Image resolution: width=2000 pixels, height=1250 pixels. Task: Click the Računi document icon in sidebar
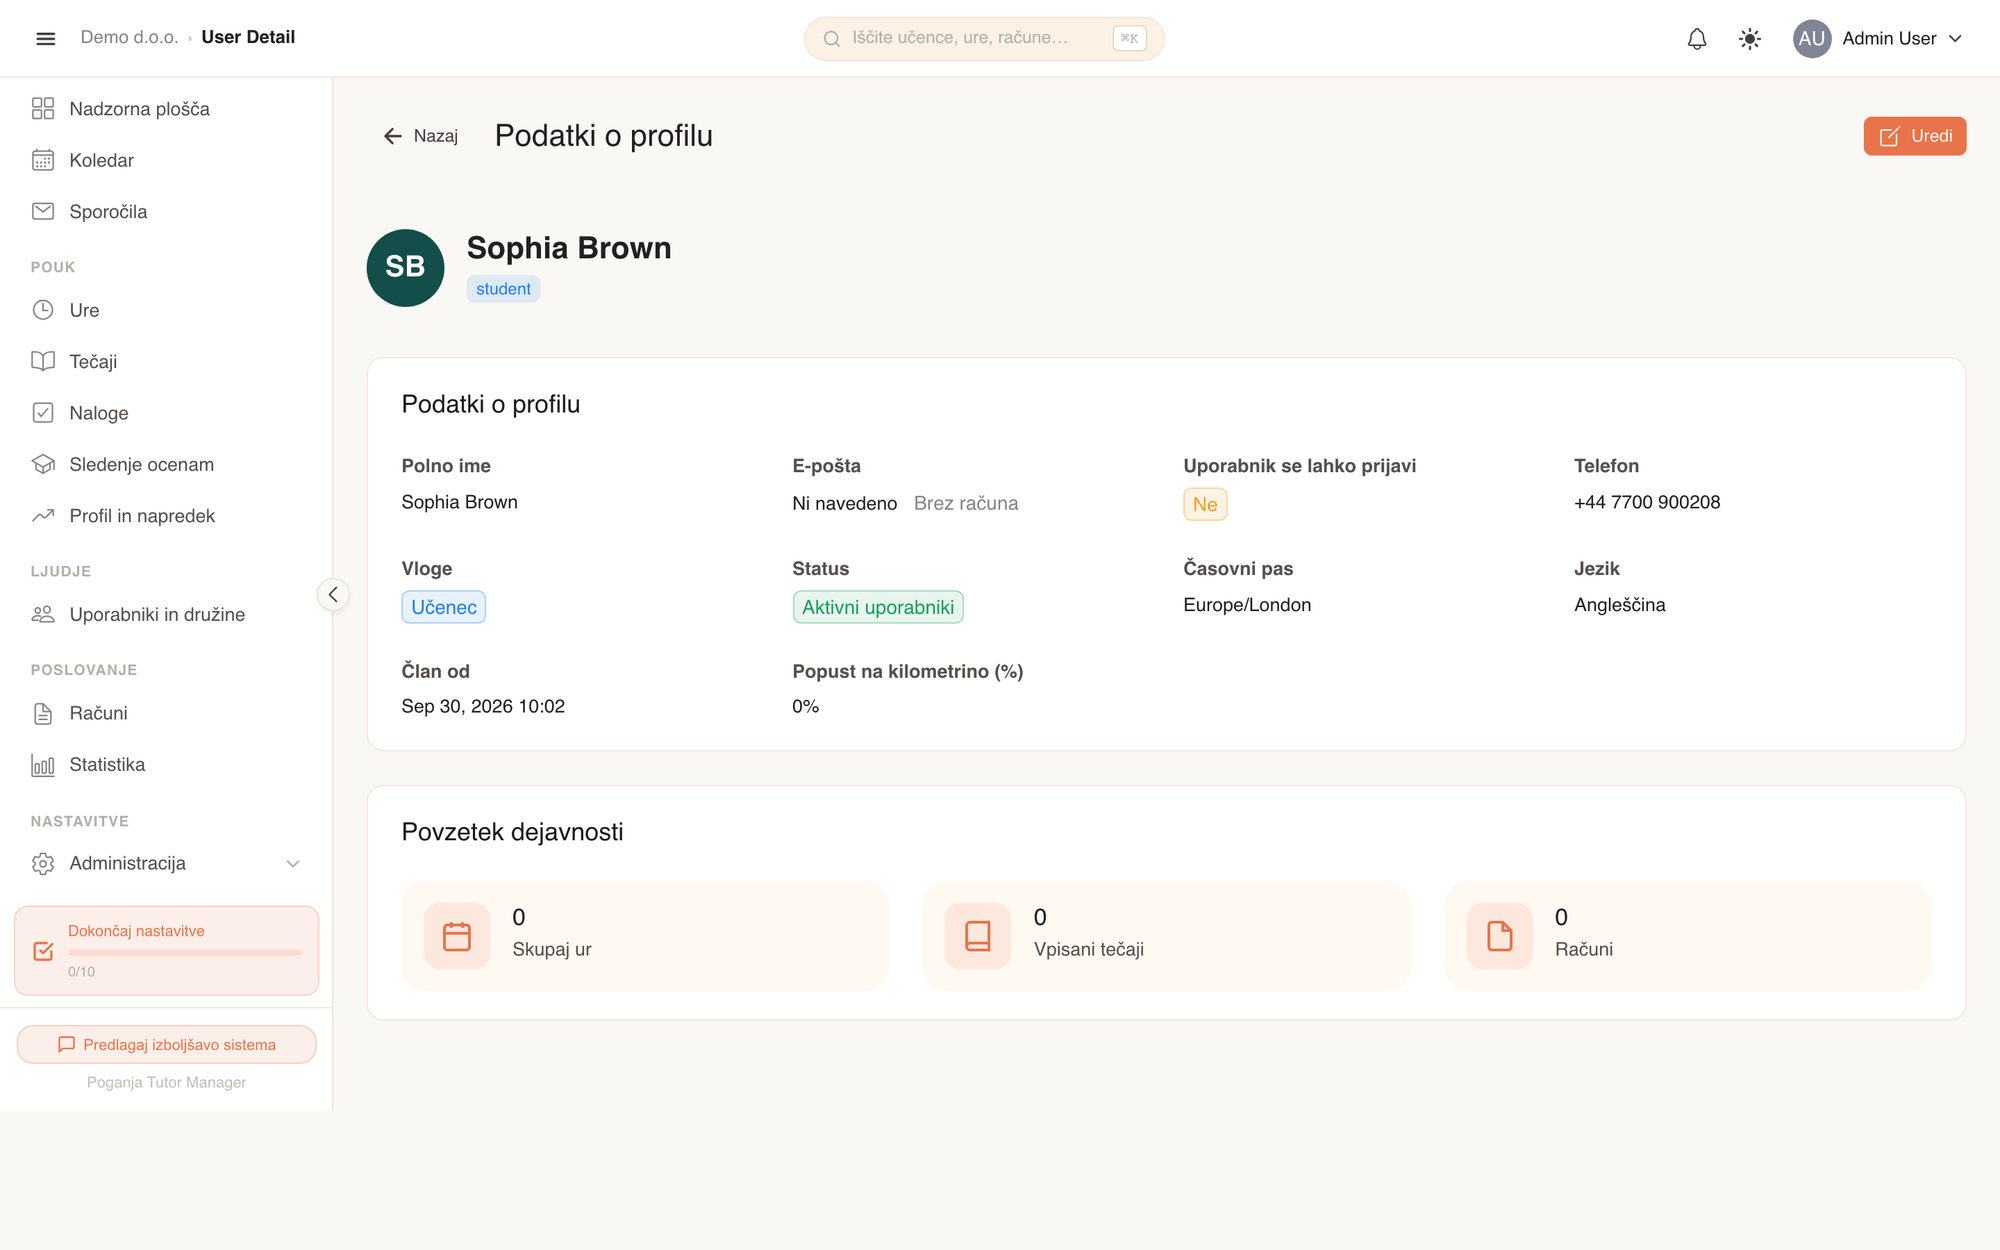43,713
